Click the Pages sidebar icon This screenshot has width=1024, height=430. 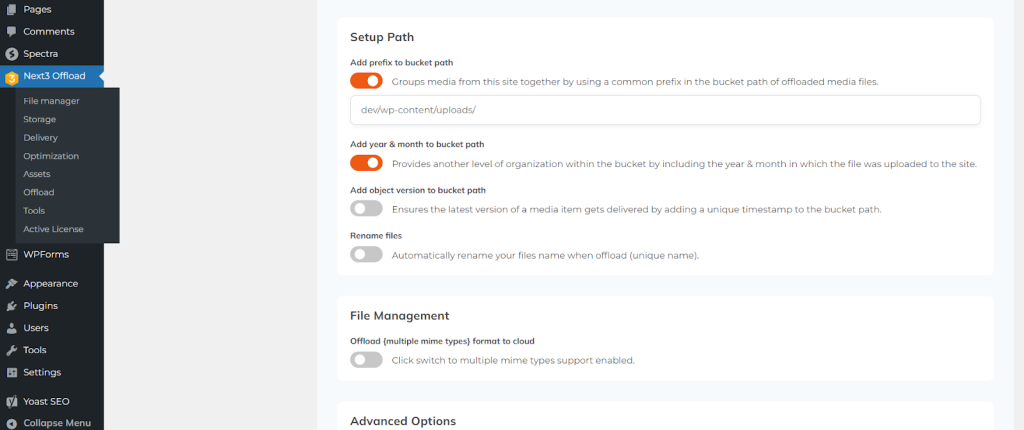tap(11, 10)
